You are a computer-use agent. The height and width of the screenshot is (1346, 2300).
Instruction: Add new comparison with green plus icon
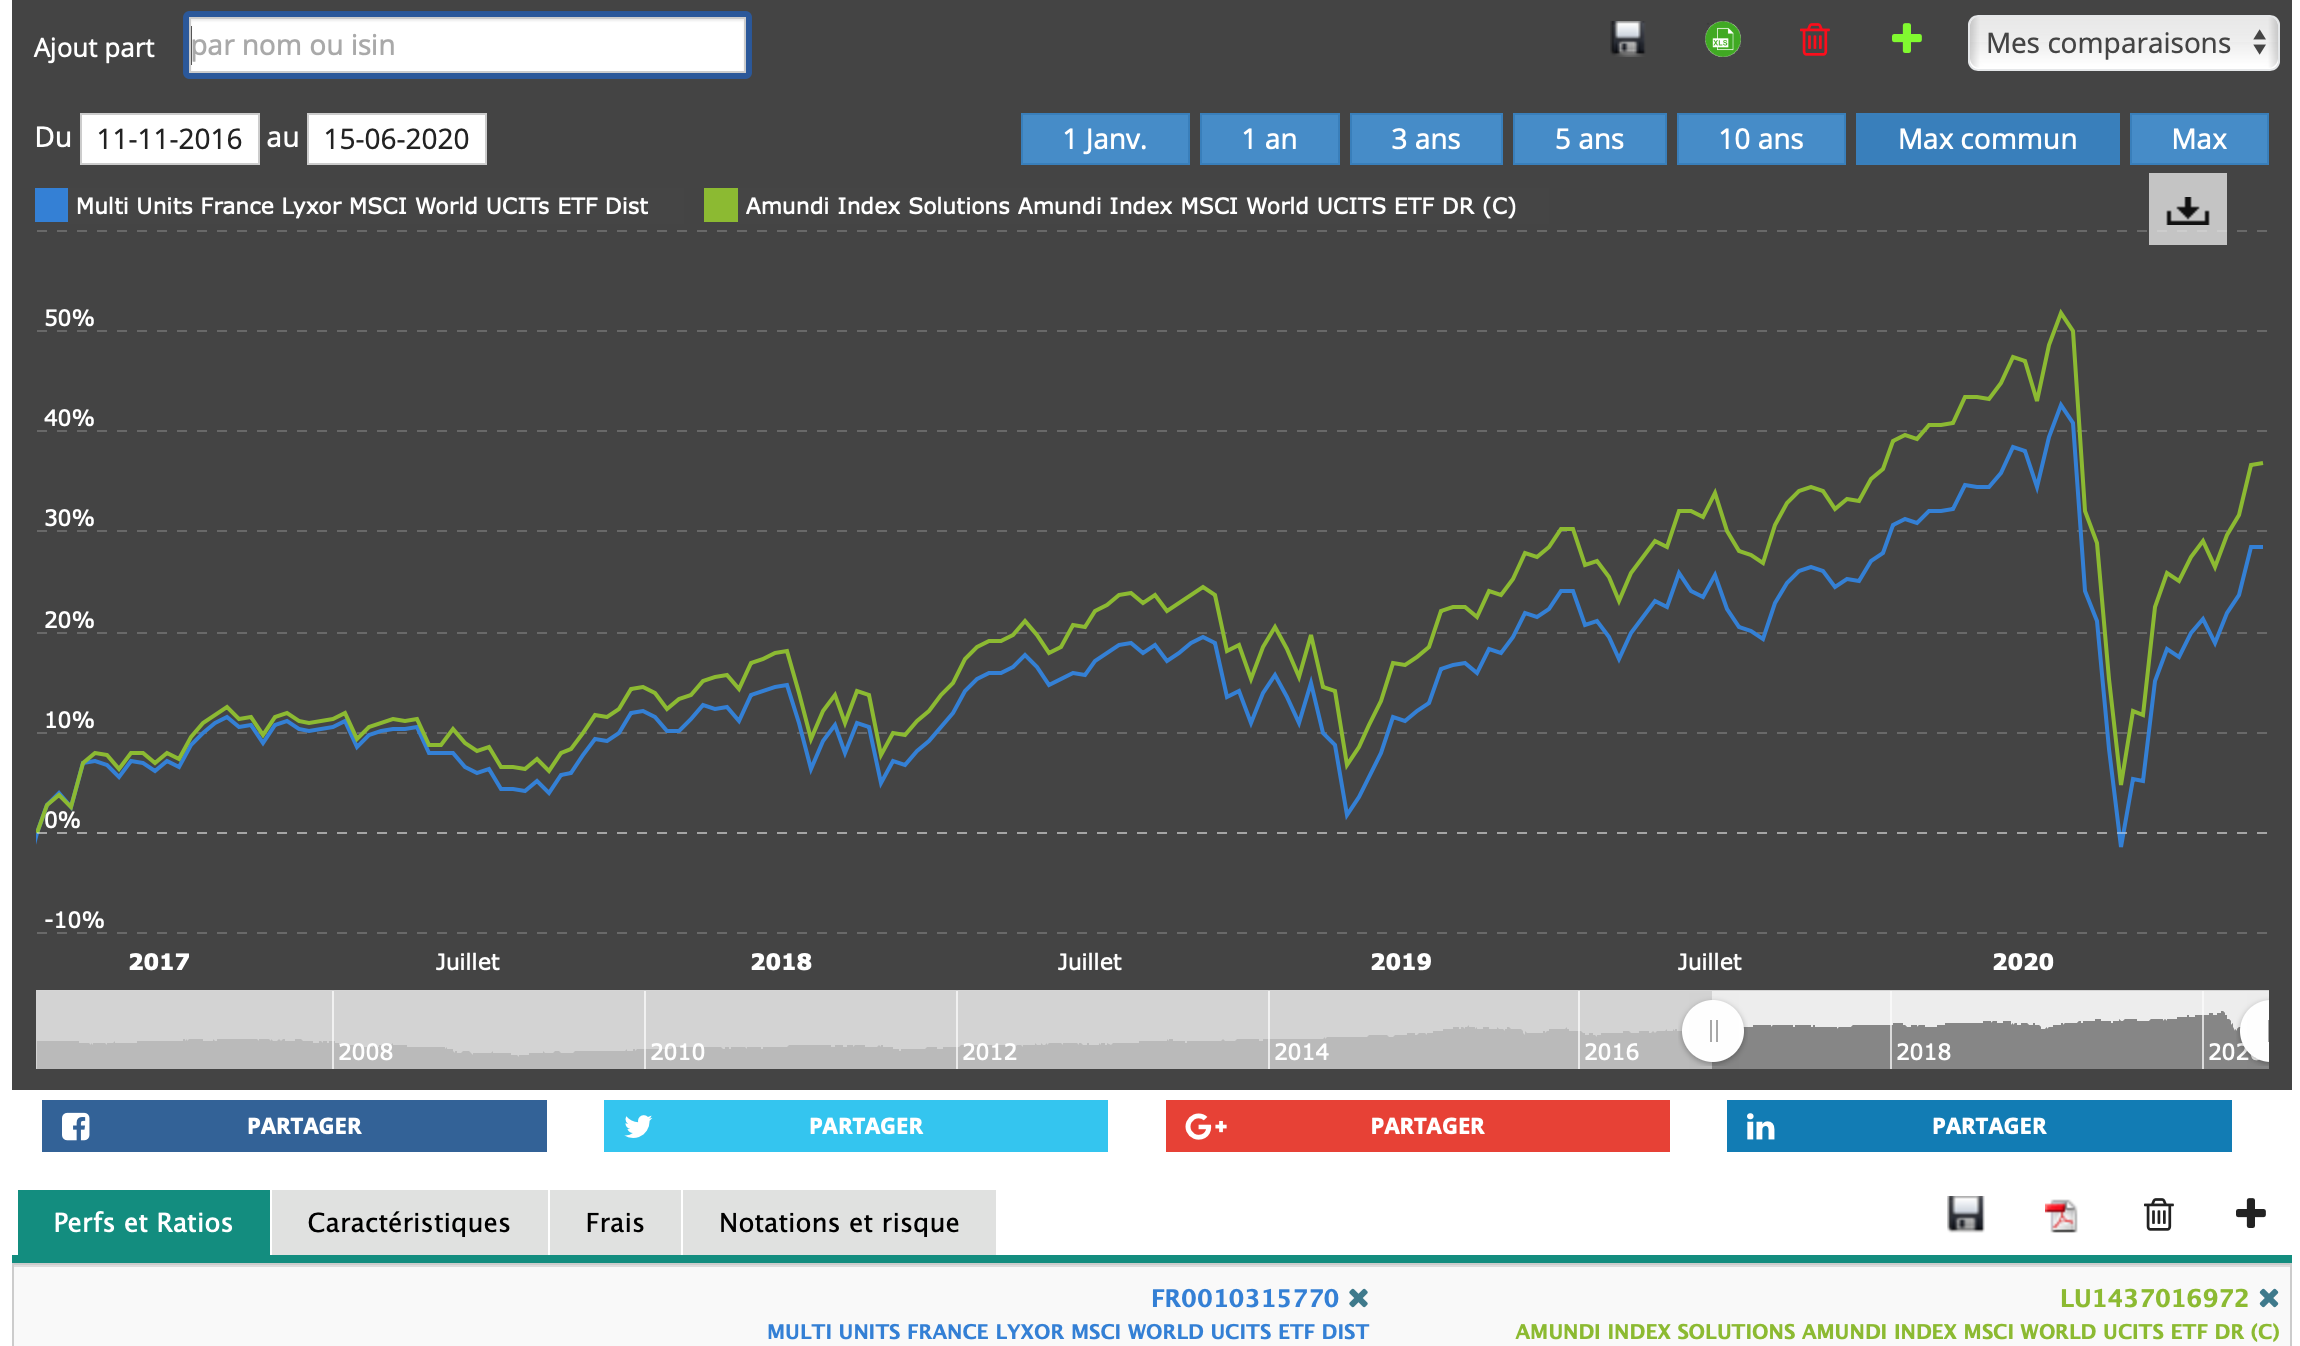[1906, 39]
